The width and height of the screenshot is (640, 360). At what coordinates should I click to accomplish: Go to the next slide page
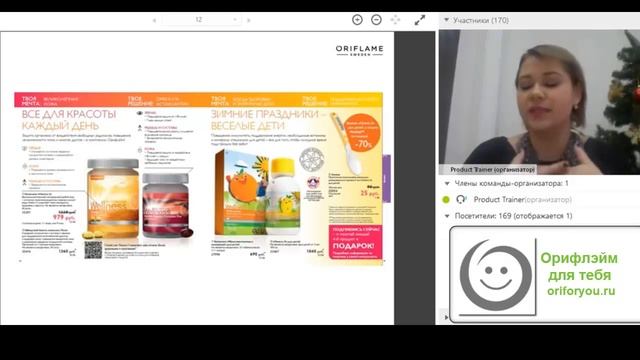[249, 20]
